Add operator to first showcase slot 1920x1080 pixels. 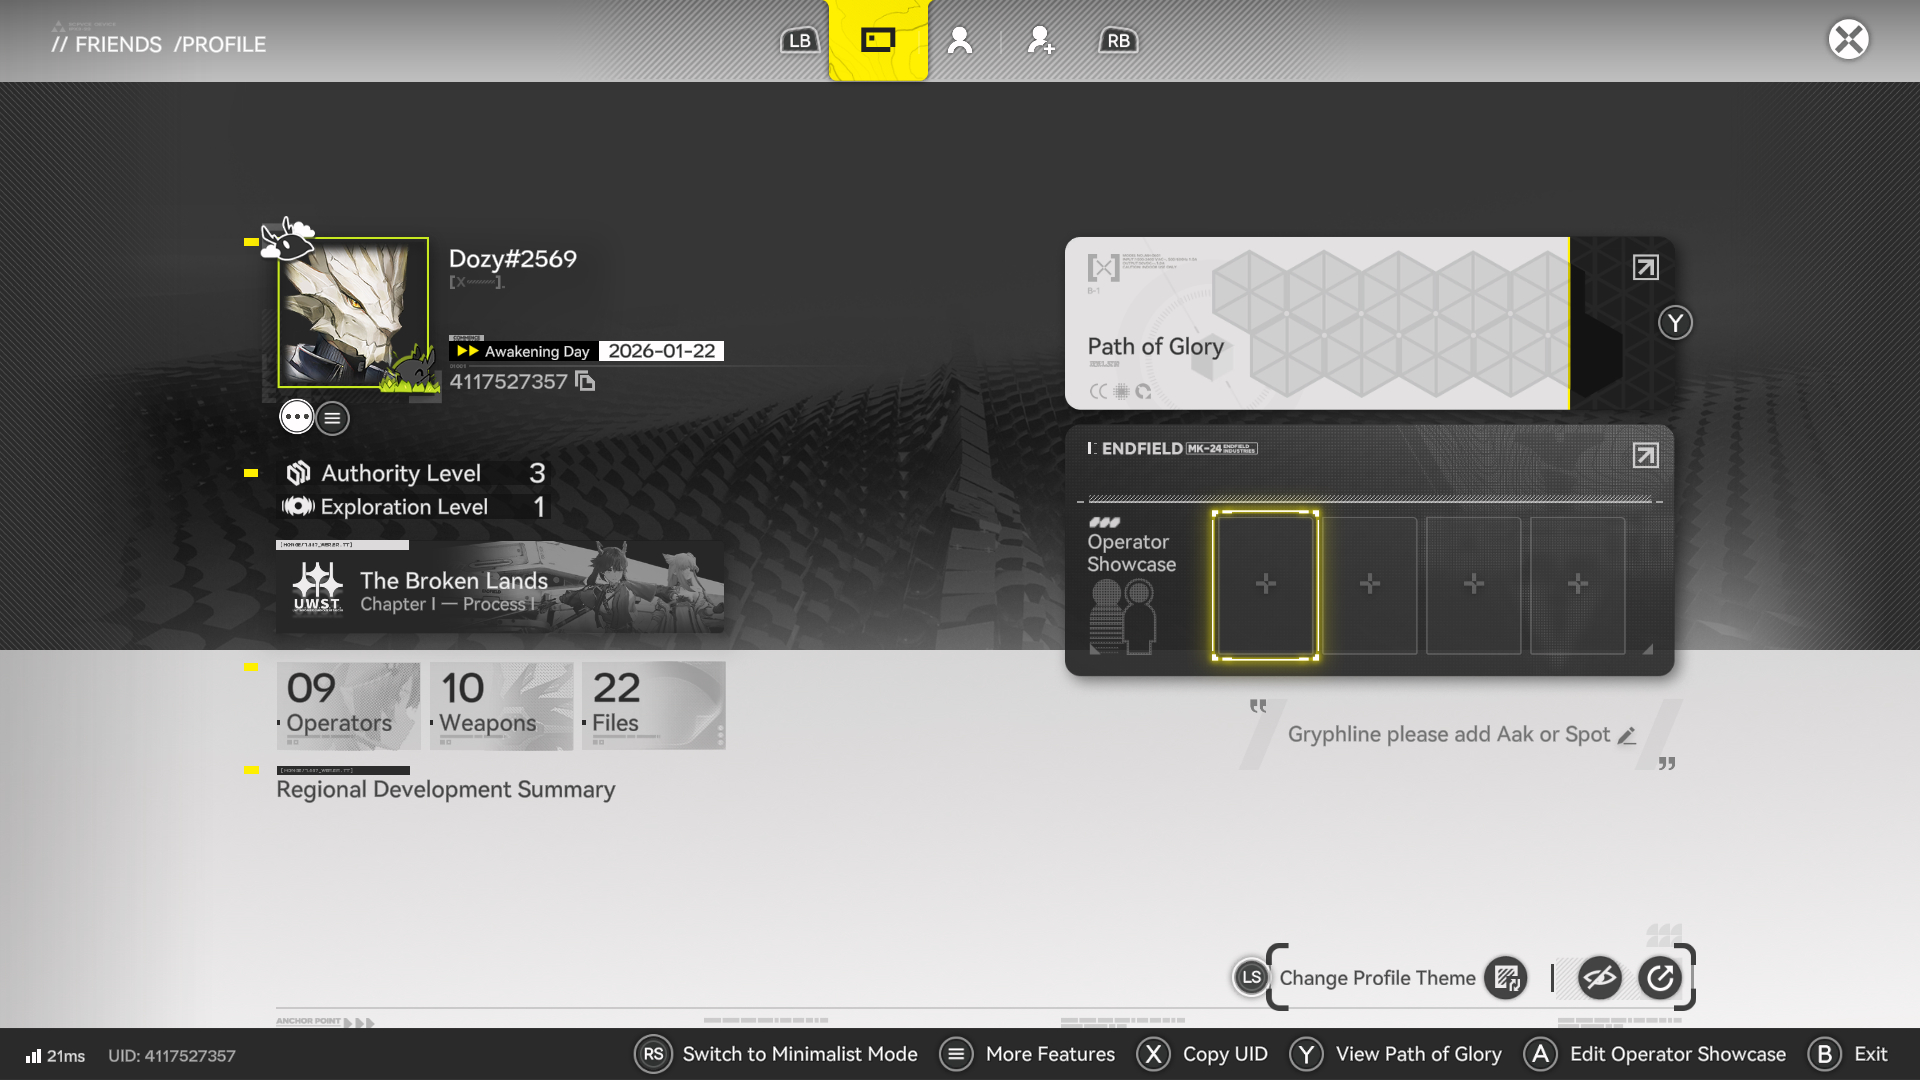(x=1265, y=585)
